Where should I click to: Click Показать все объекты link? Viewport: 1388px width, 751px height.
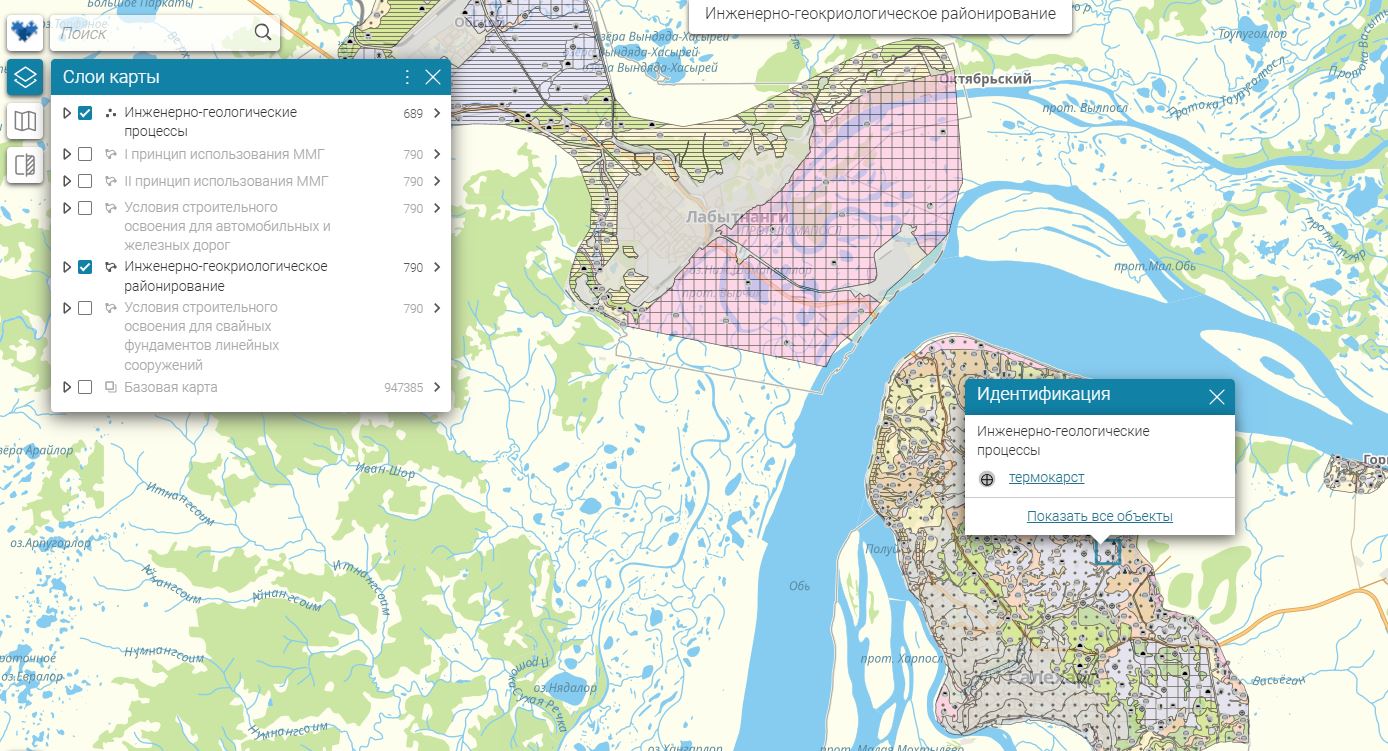(1099, 516)
